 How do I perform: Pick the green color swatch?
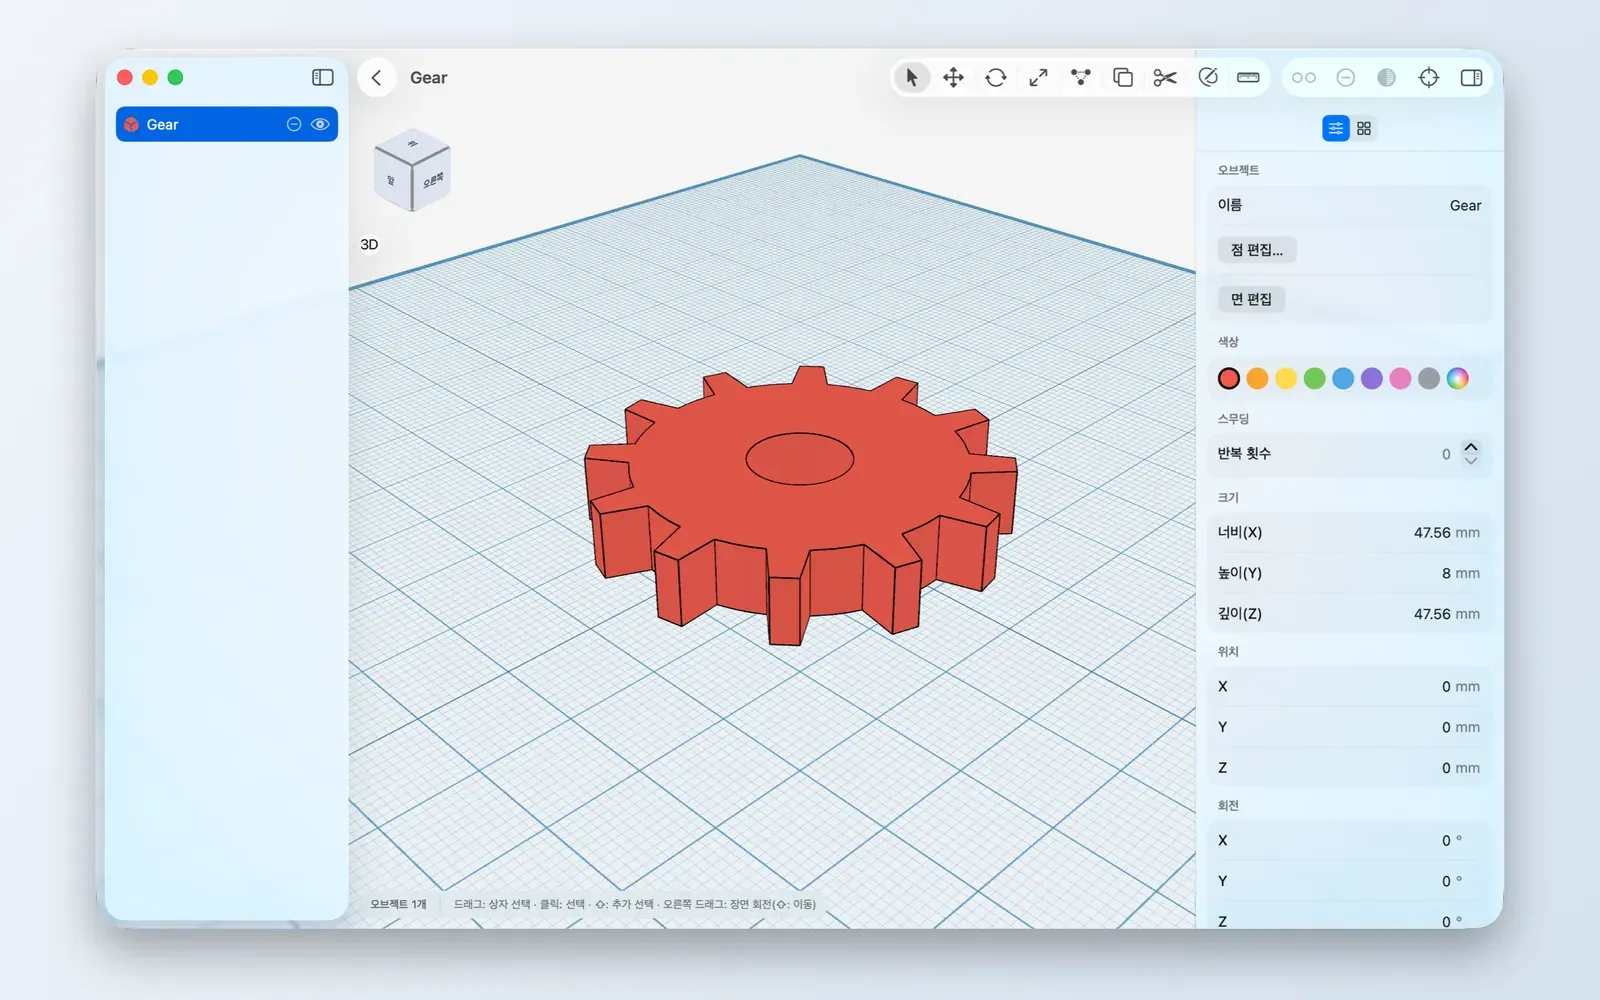[x=1315, y=378]
